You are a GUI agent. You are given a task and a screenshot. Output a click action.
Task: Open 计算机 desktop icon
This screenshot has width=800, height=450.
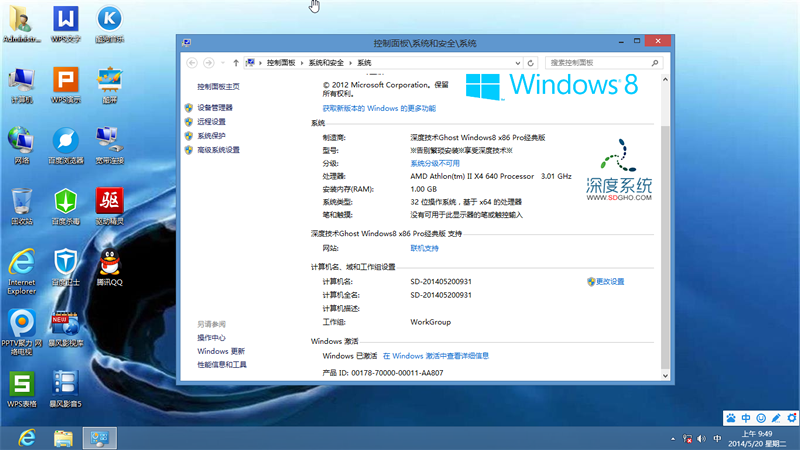click(x=21, y=85)
